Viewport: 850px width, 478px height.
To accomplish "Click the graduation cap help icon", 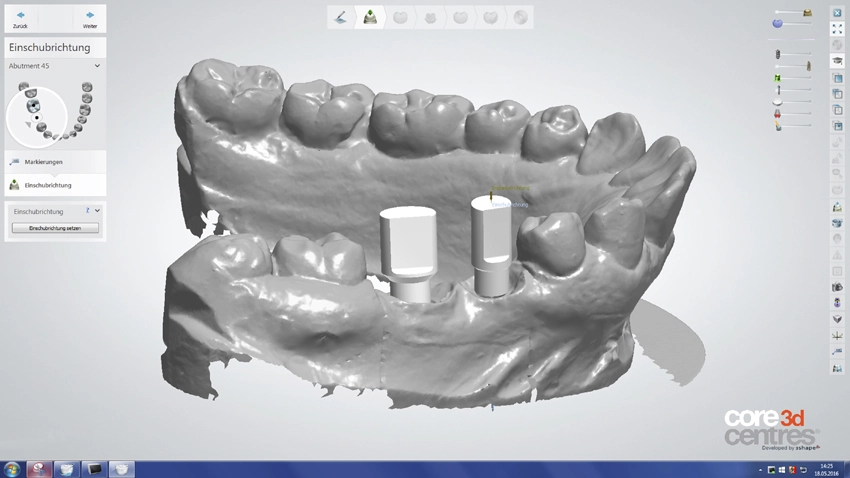I will click(837, 62).
